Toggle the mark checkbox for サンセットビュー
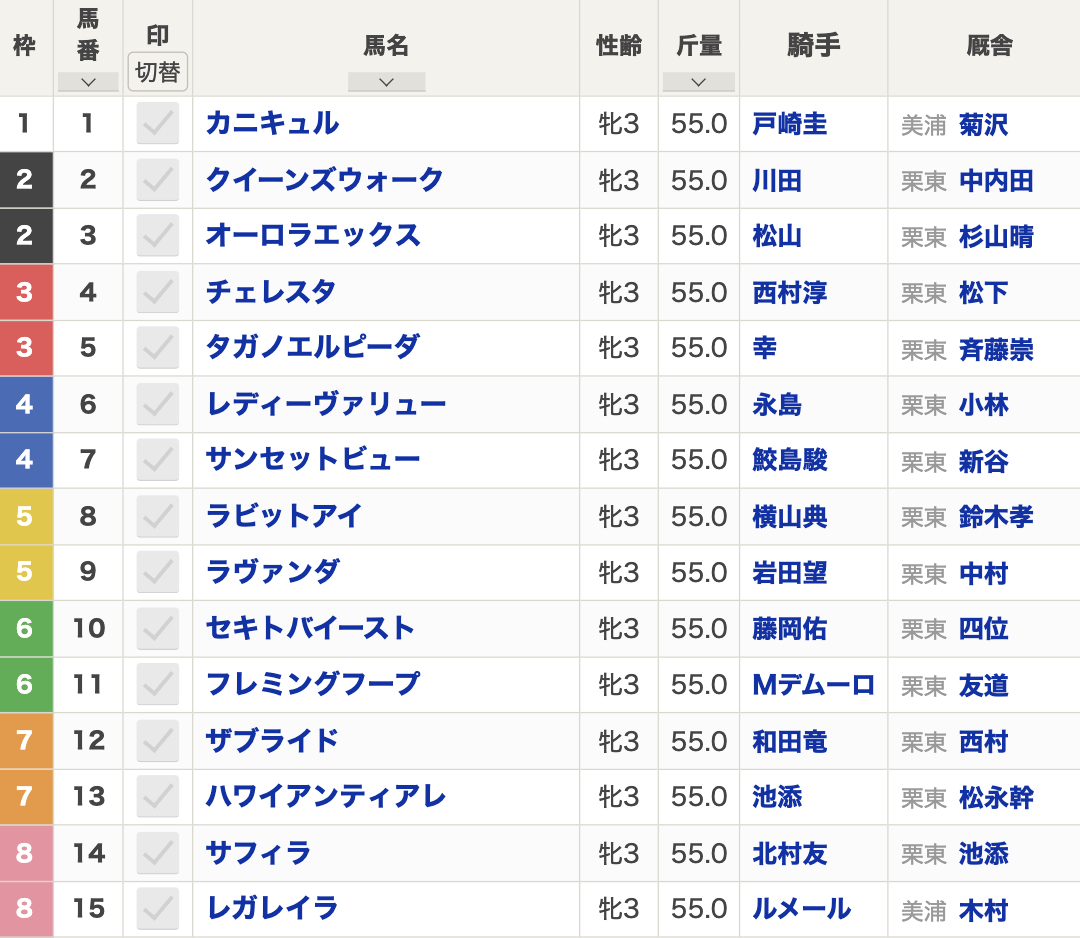This screenshot has width=1080, height=938. click(x=158, y=460)
